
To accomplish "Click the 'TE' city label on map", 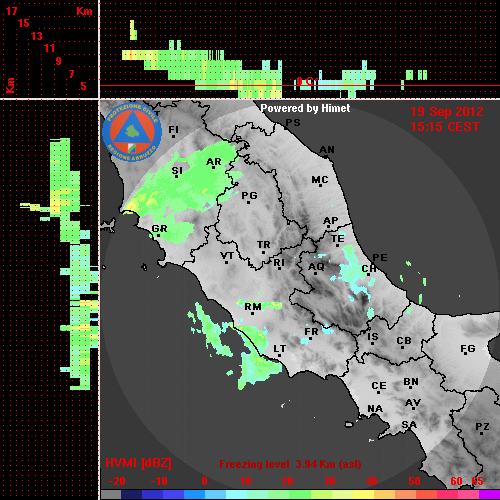I will [338, 239].
